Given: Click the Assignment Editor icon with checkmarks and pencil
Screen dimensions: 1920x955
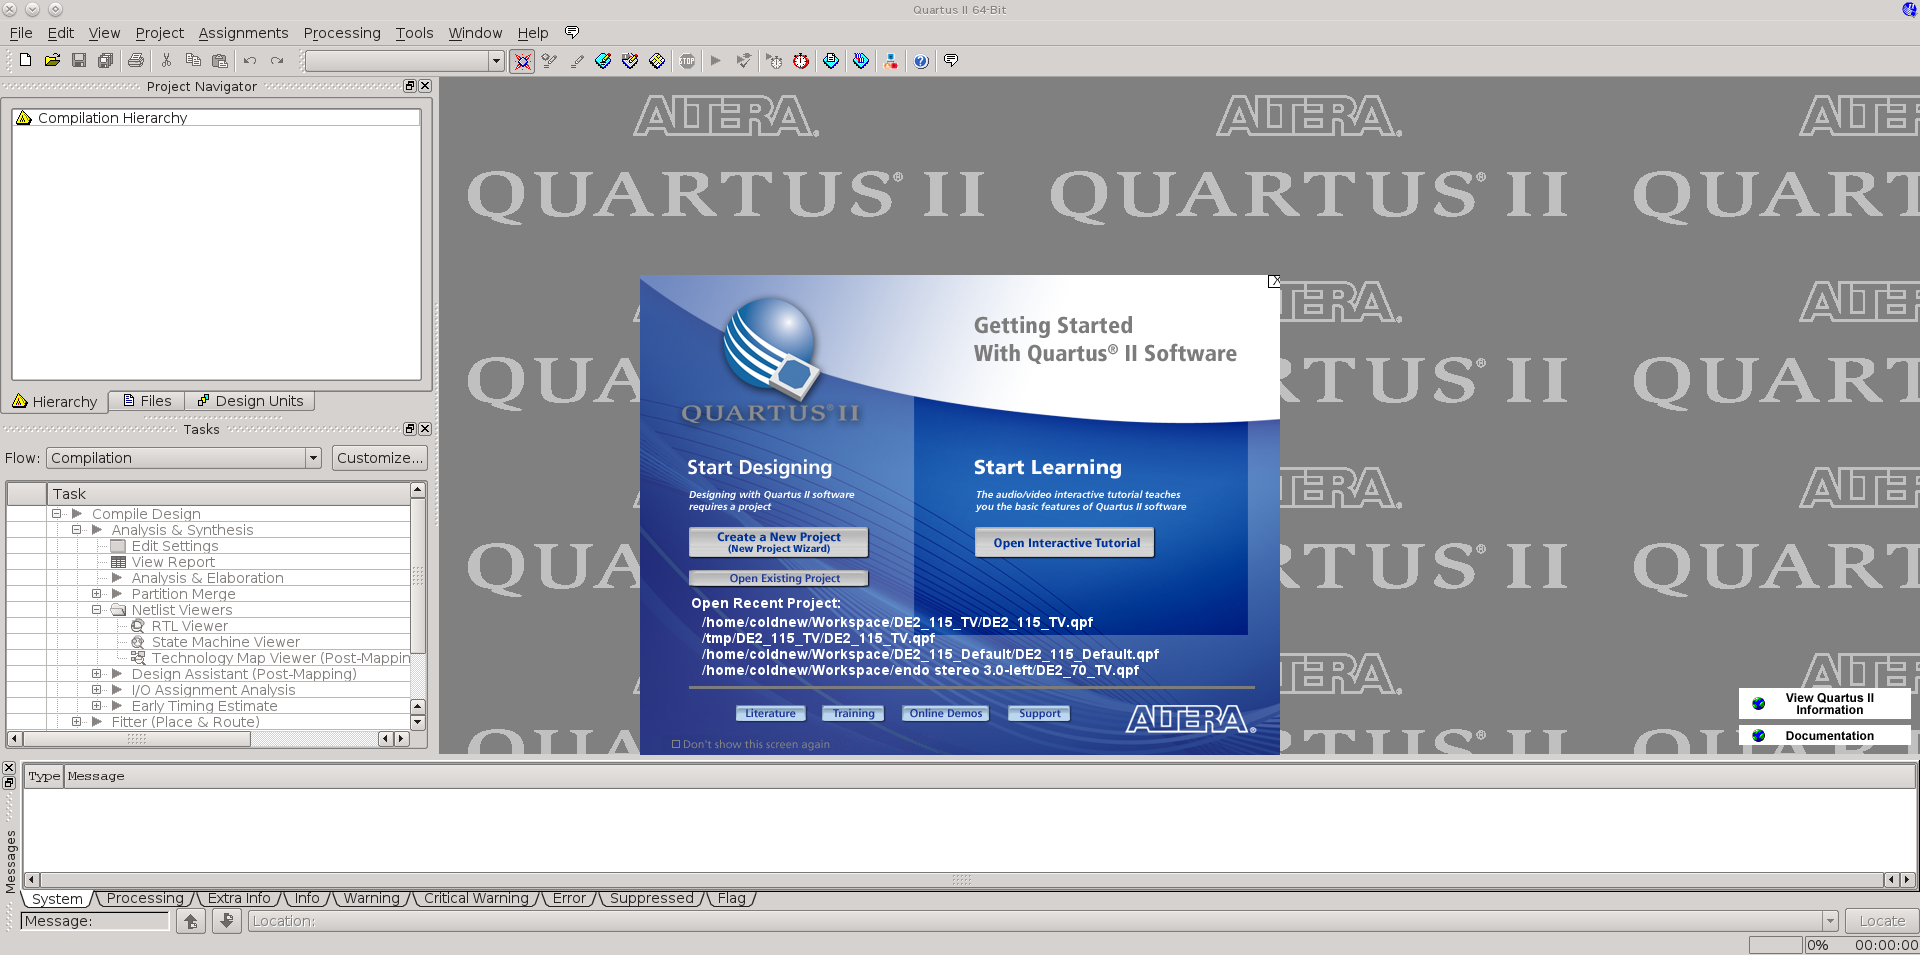Looking at the screenshot, I should coord(549,61).
